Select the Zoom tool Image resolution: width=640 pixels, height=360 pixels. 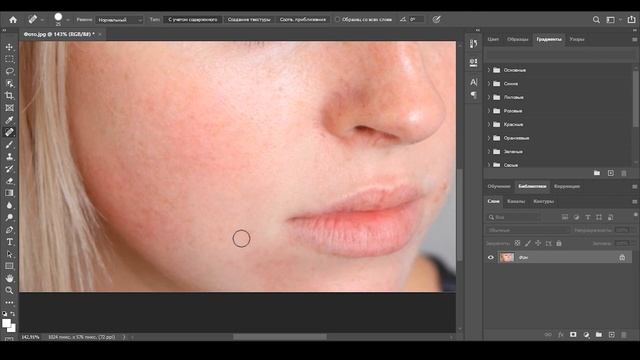[x=9, y=291]
